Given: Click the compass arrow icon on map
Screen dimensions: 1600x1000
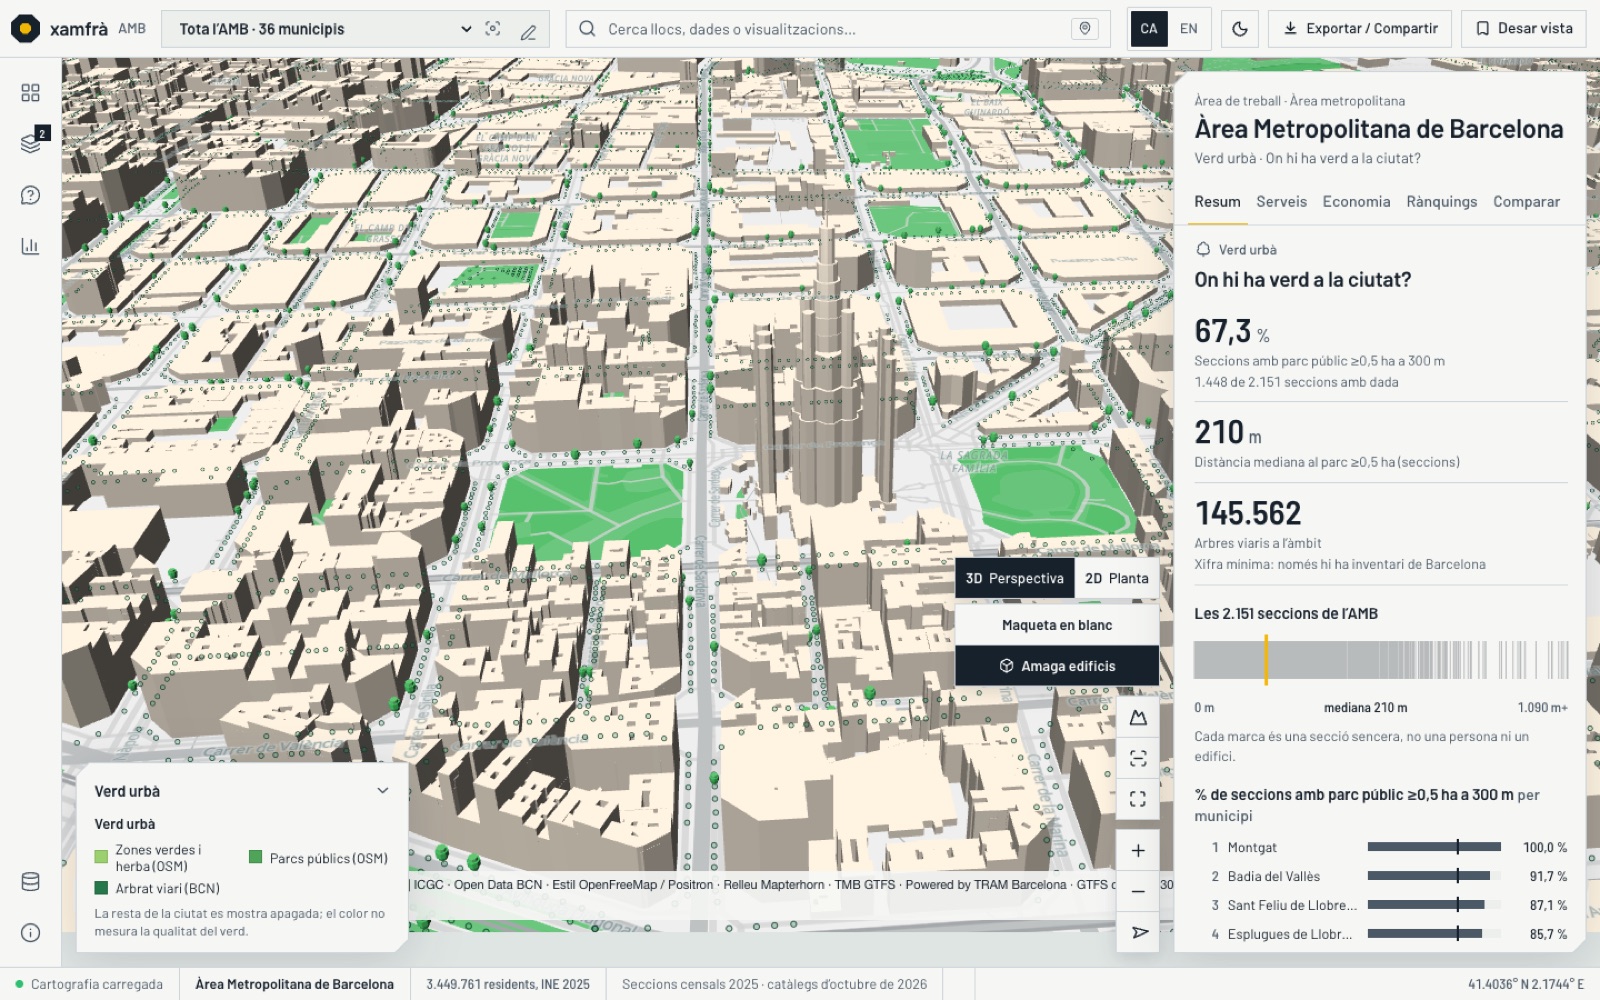Looking at the screenshot, I should [x=1138, y=932].
